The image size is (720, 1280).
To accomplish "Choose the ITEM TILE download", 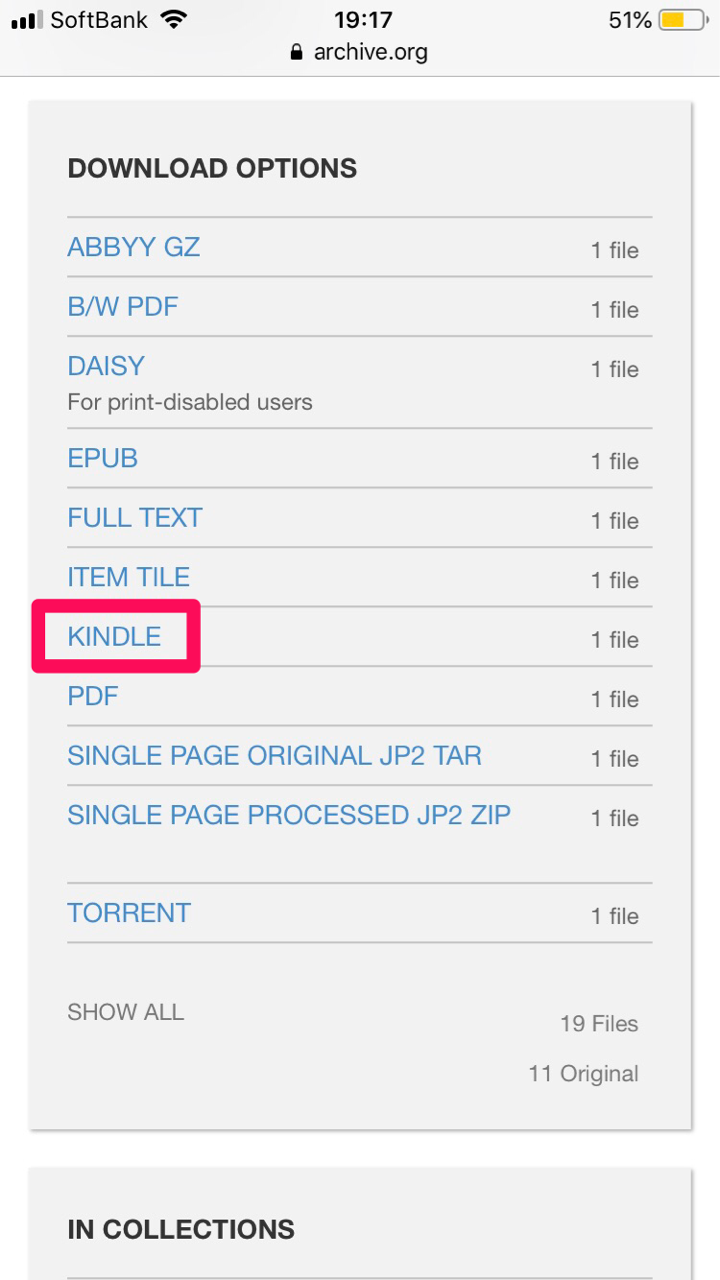I will [128, 577].
